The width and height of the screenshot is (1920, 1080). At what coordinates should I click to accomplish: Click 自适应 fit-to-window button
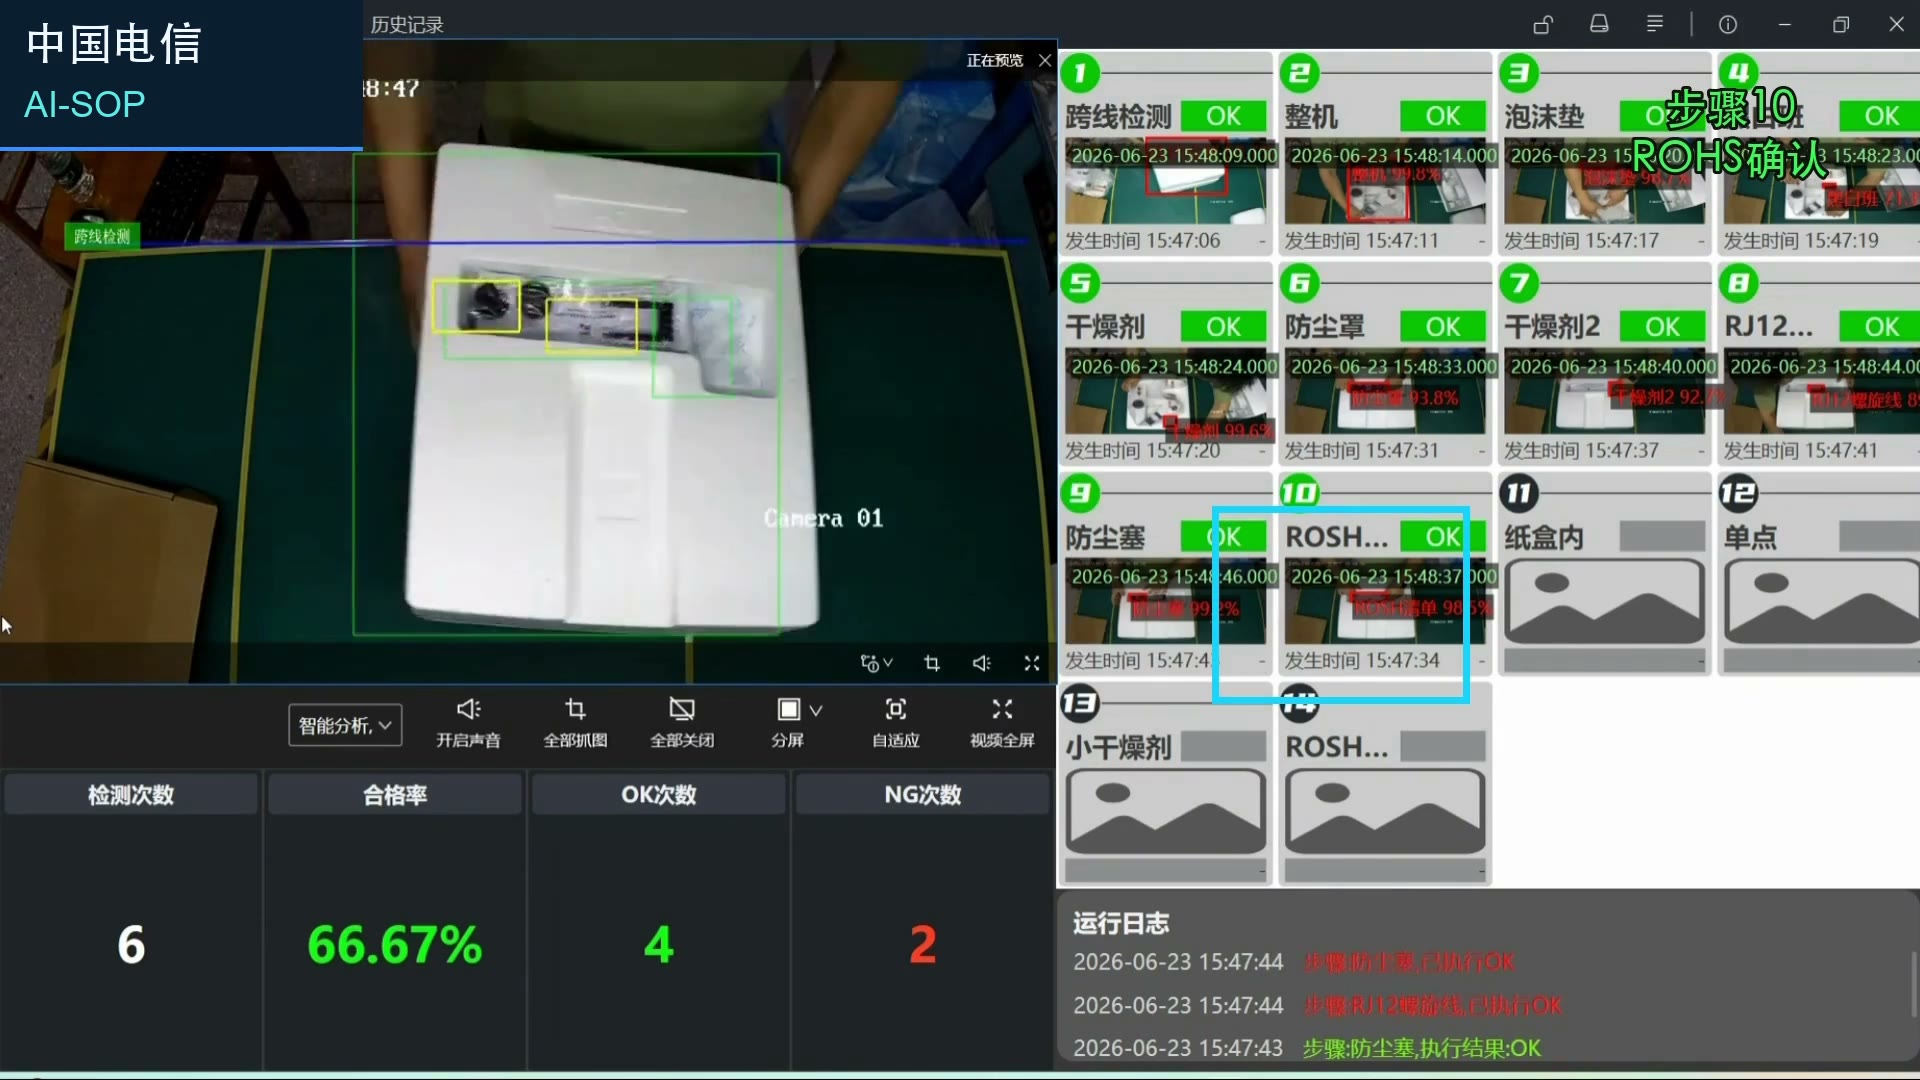(896, 723)
